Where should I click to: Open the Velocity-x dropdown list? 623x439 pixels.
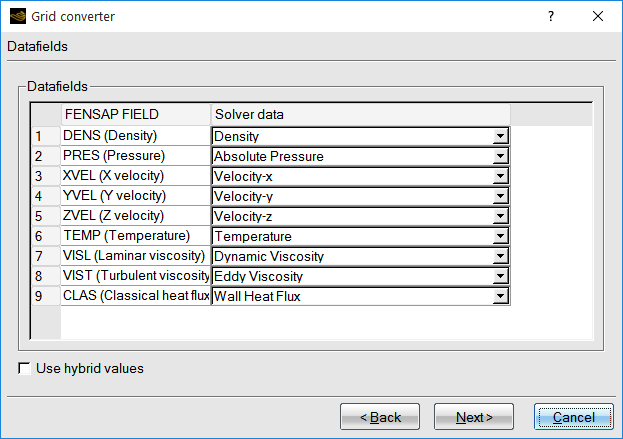pos(500,176)
